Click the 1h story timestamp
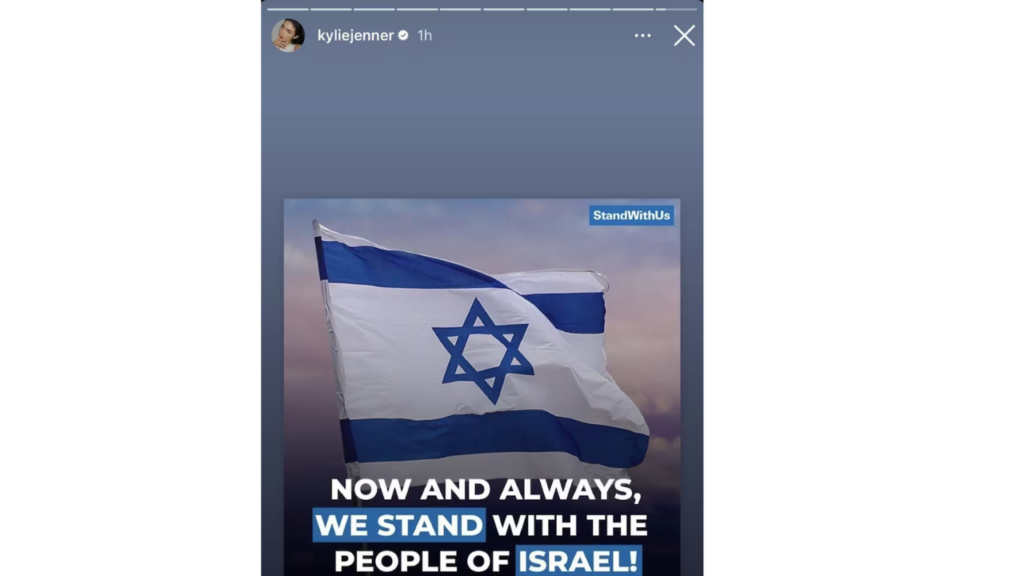 point(425,35)
